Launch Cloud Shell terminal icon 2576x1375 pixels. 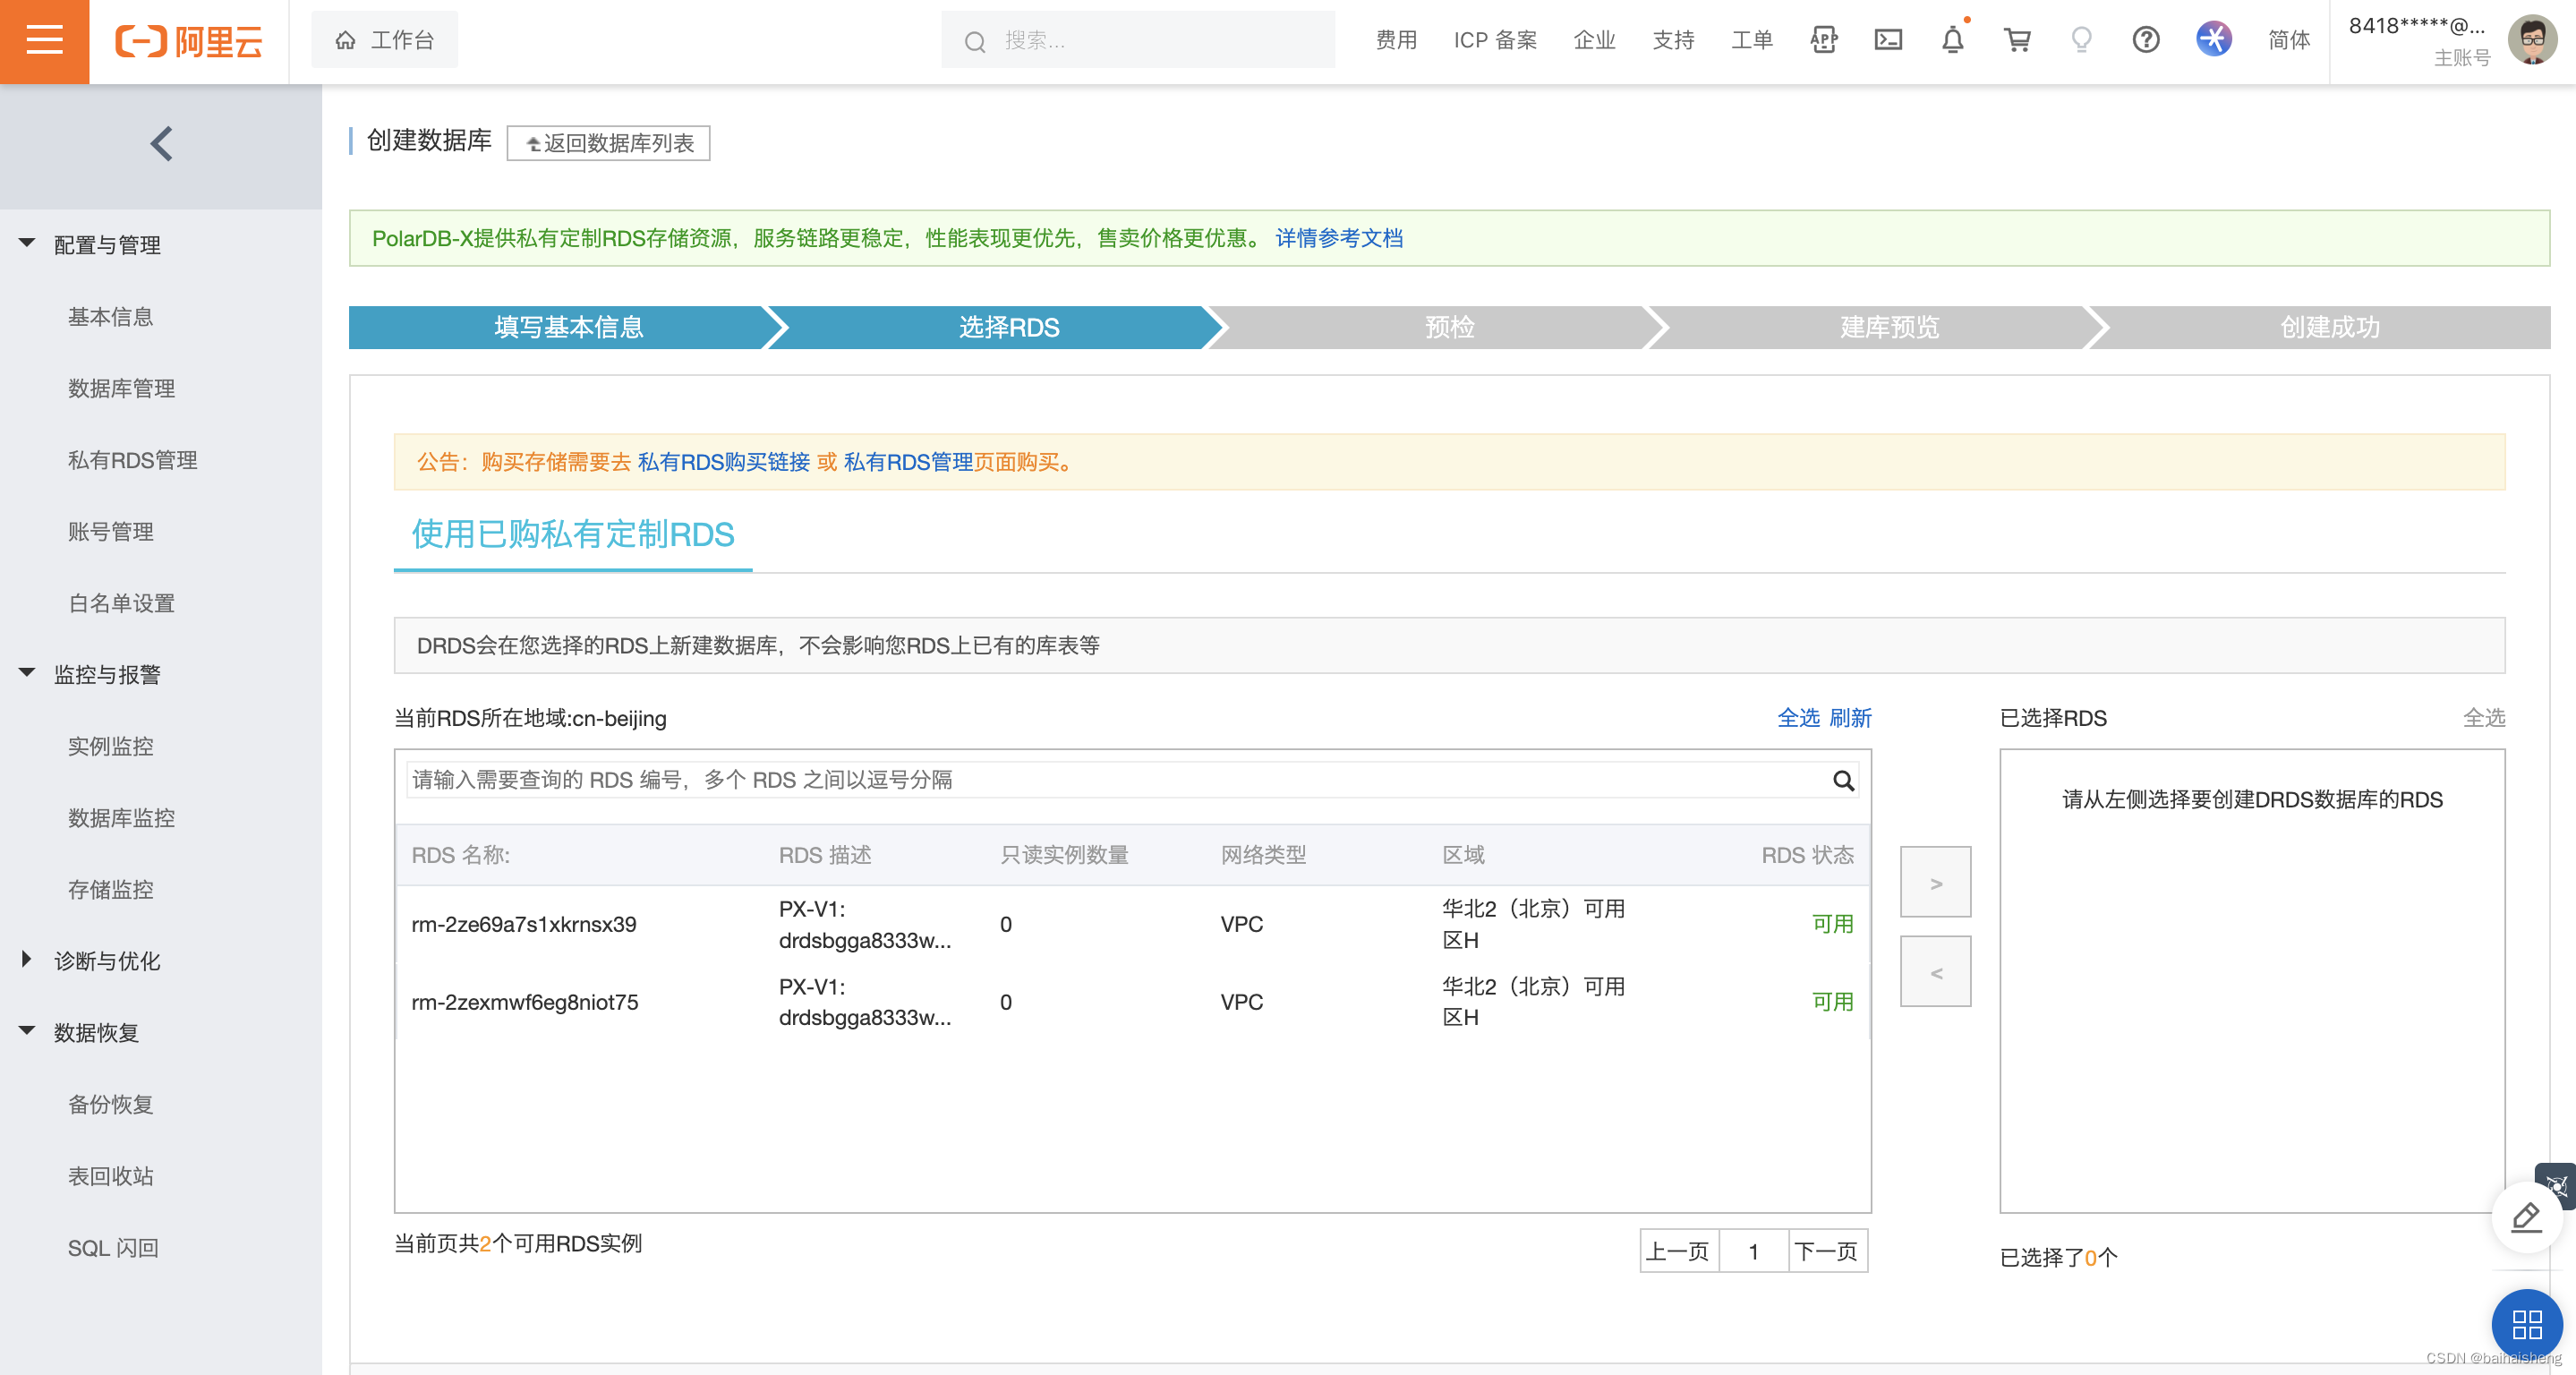[1888, 40]
